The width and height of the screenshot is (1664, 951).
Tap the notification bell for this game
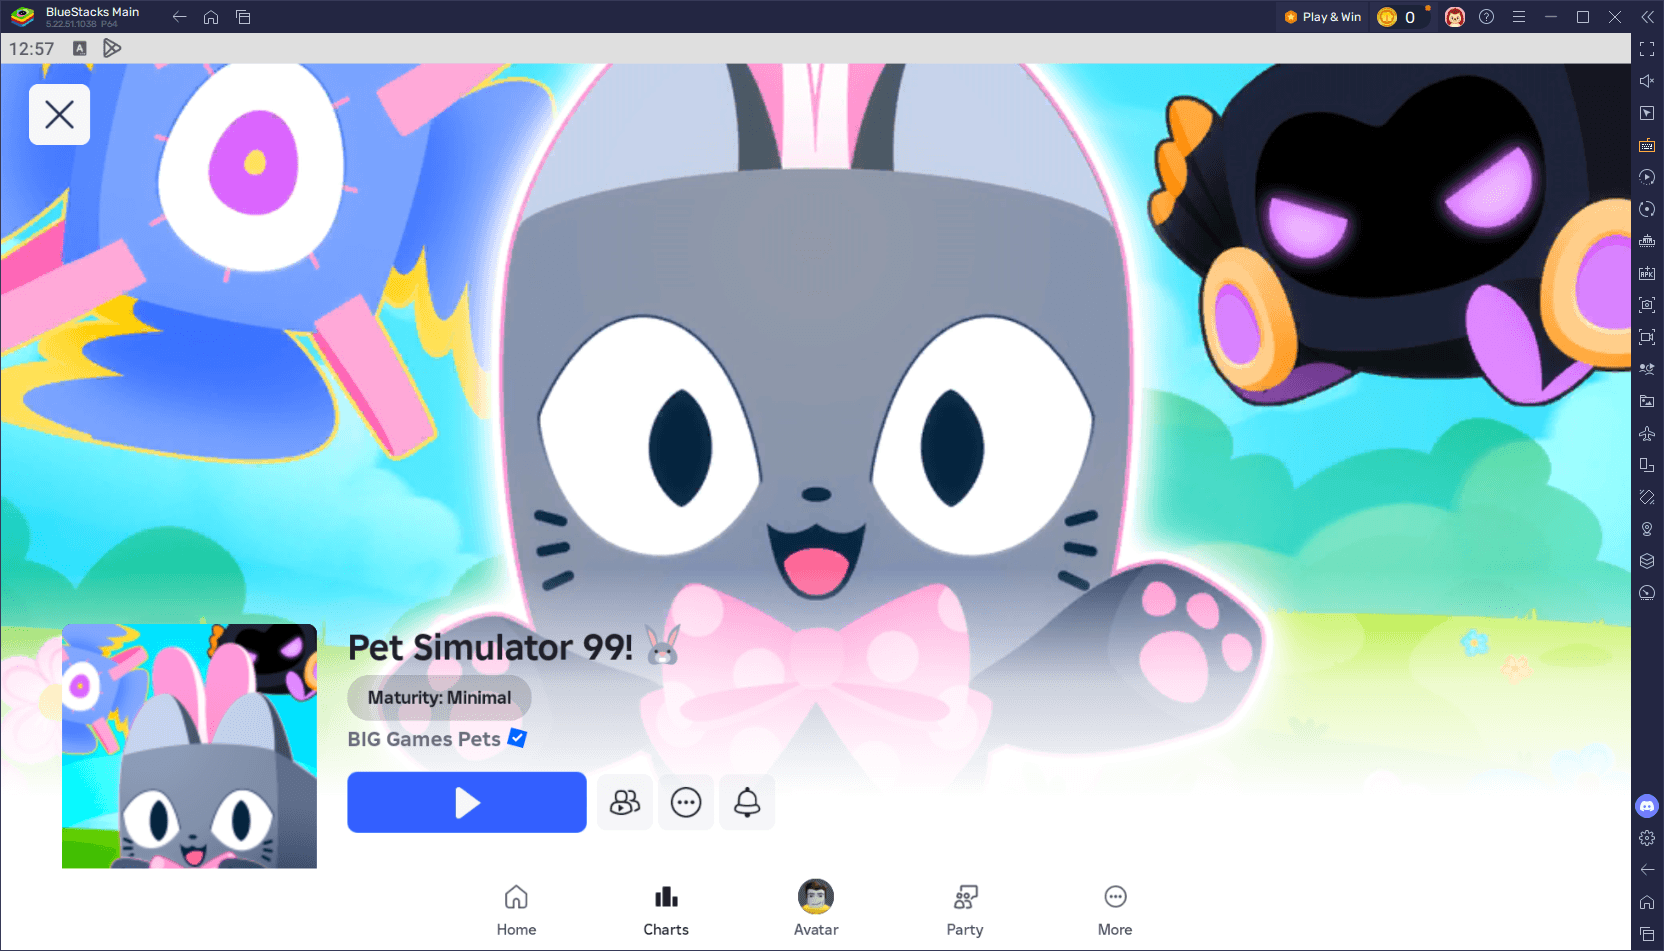(x=747, y=802)
